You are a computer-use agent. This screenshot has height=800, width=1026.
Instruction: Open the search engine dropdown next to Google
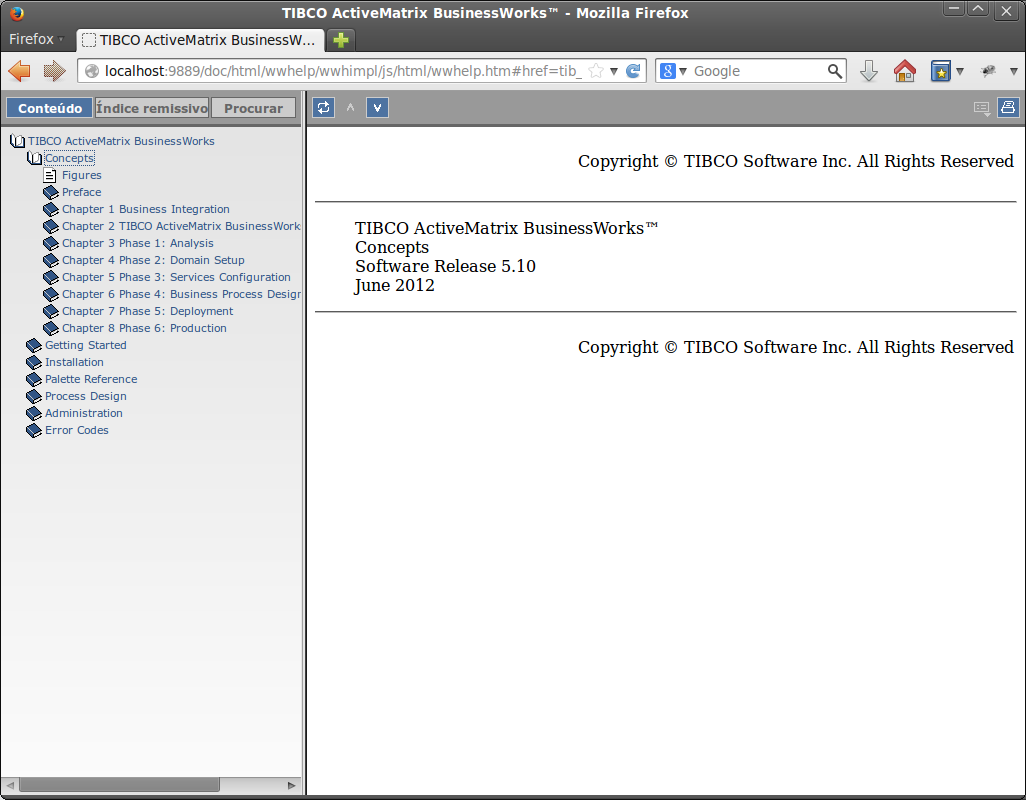click(674, 71)
